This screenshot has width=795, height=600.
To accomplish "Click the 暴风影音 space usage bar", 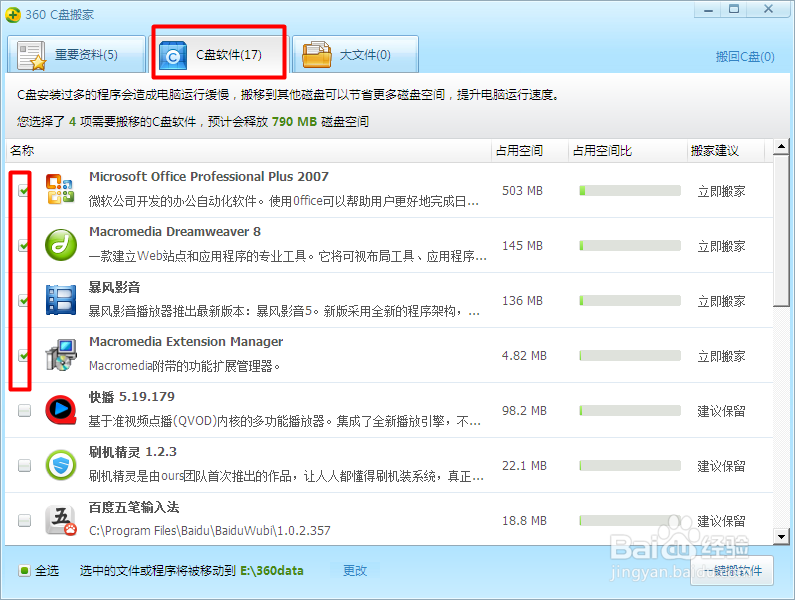I will click(630, 301).
